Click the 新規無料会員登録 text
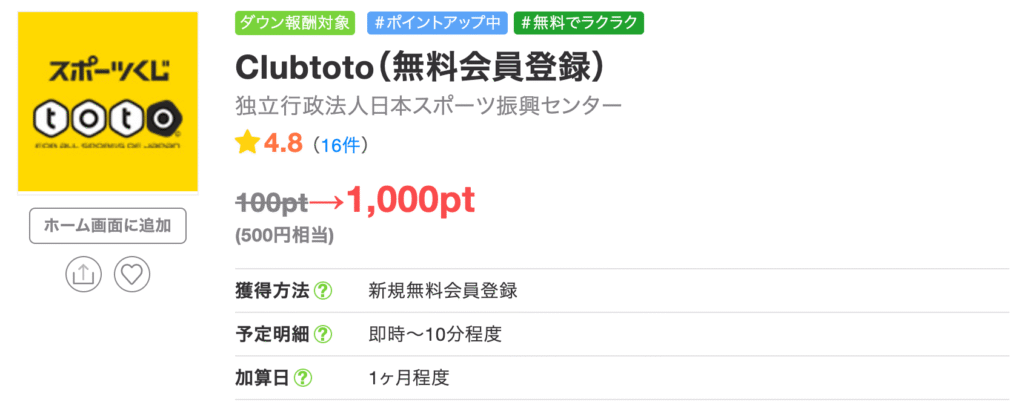 [443, 291]
